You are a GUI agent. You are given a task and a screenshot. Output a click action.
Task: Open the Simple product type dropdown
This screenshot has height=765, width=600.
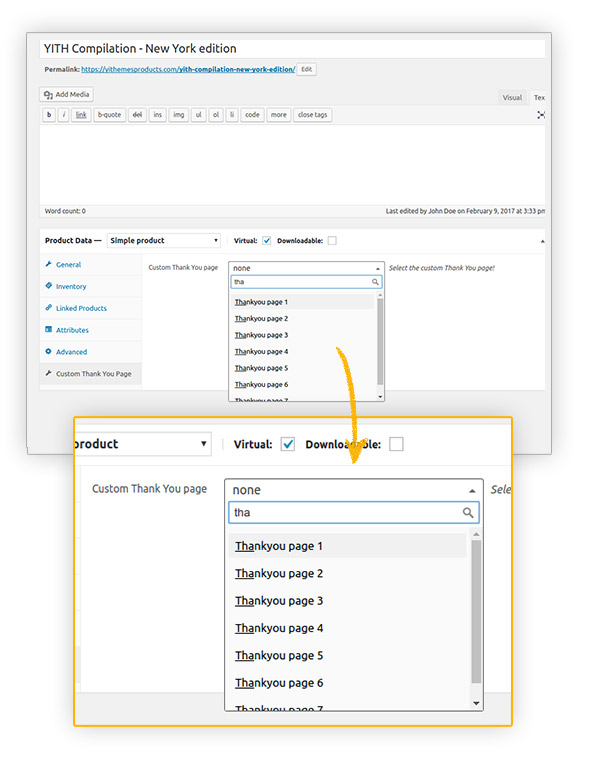tap(163, 241)
